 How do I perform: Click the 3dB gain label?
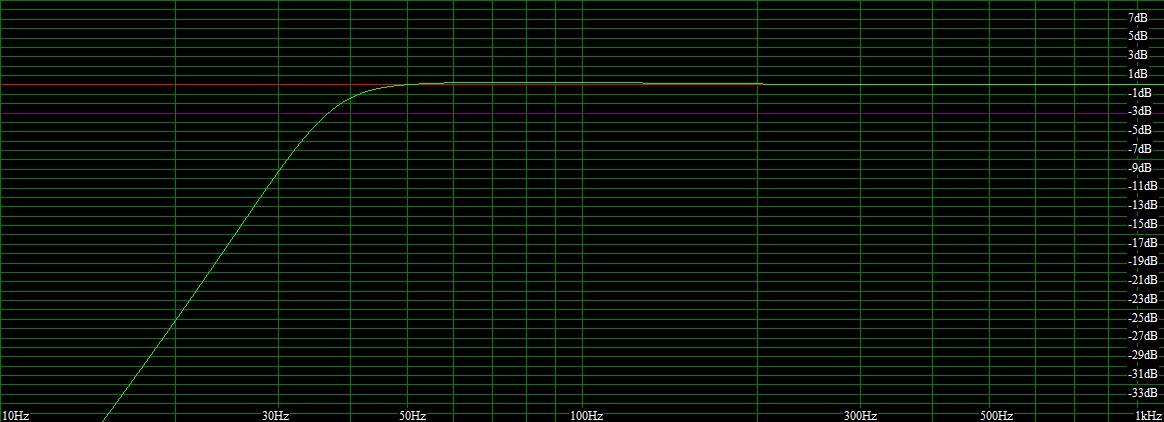coord(1137,55)
